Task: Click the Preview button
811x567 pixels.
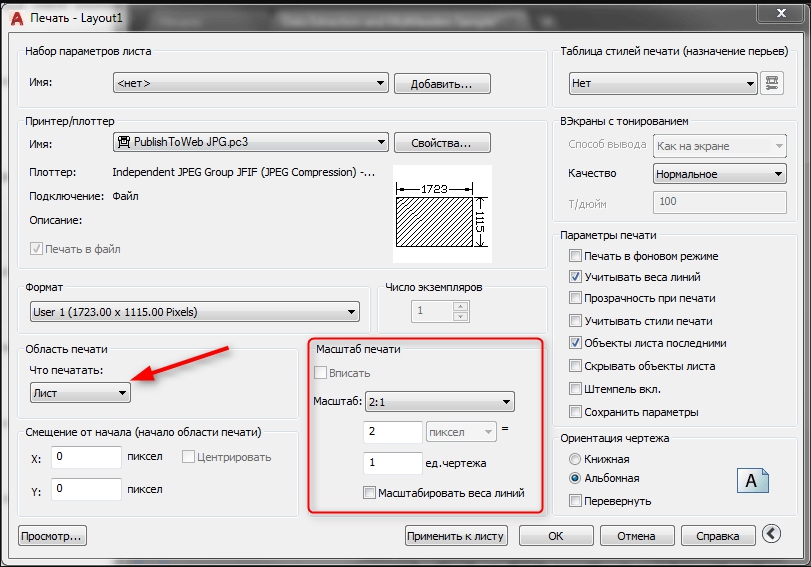Action: 53,536
